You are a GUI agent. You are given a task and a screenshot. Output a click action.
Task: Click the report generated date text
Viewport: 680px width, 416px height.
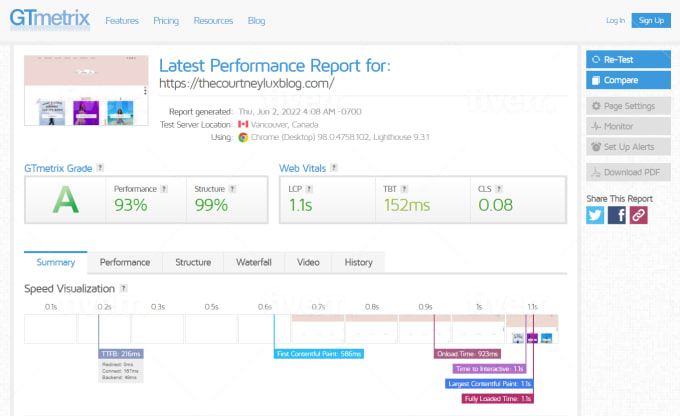click(300, 111)
